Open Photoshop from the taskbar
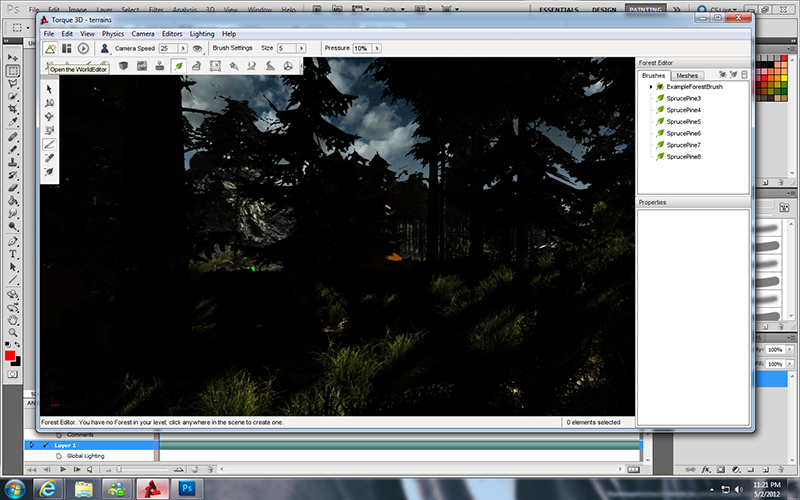The width and height of the screenshot is (800, 500). click(x=186, y=487)
